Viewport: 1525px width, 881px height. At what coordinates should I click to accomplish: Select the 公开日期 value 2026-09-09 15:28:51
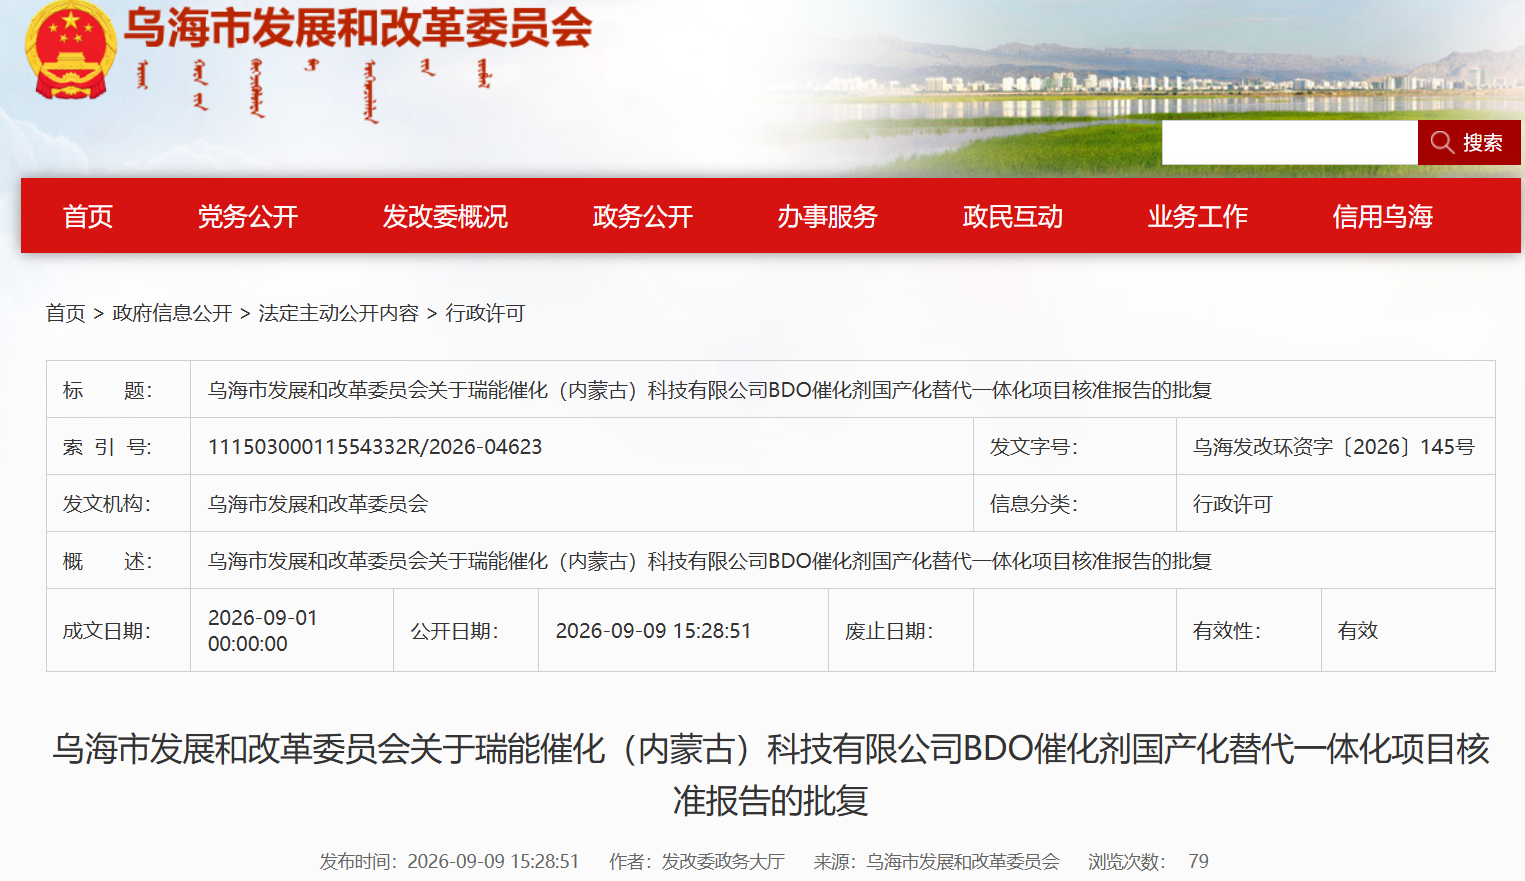point(653,631)
